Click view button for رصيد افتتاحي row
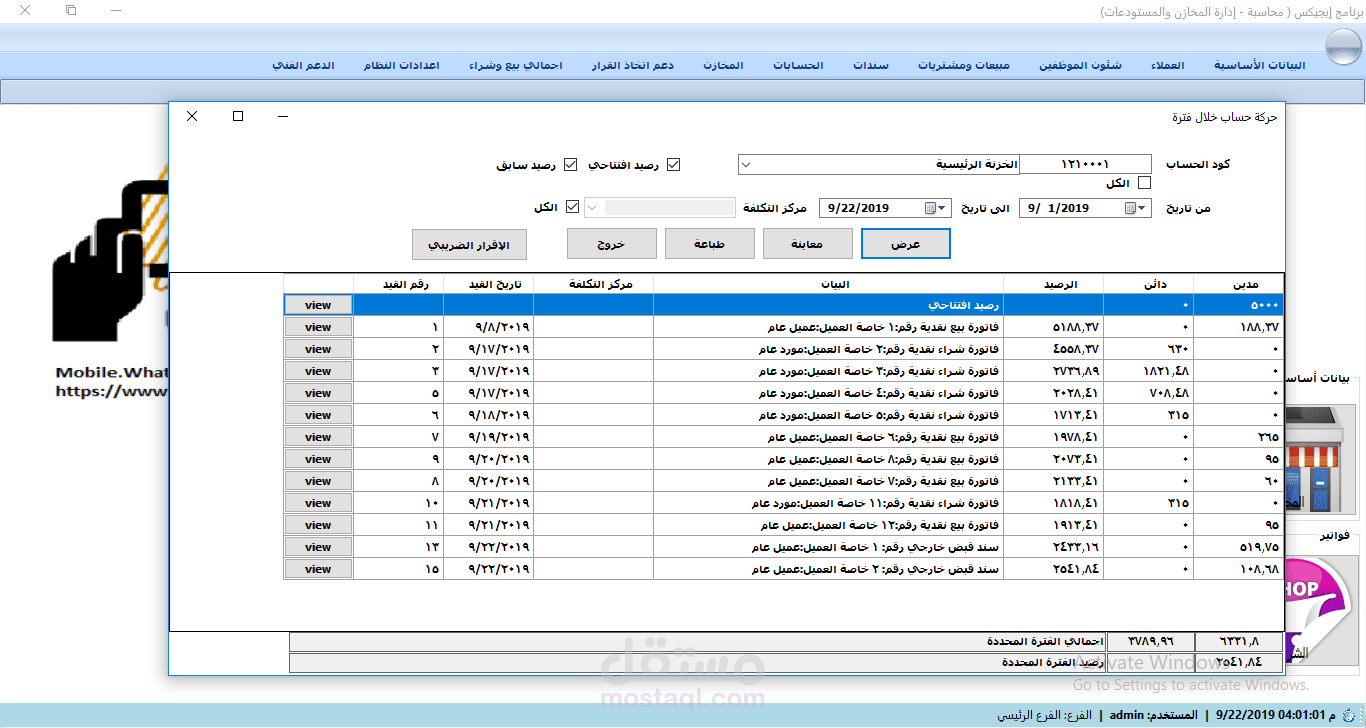Image resolution: width=1366 pixels, height=728 pixels. pos(318,304)
